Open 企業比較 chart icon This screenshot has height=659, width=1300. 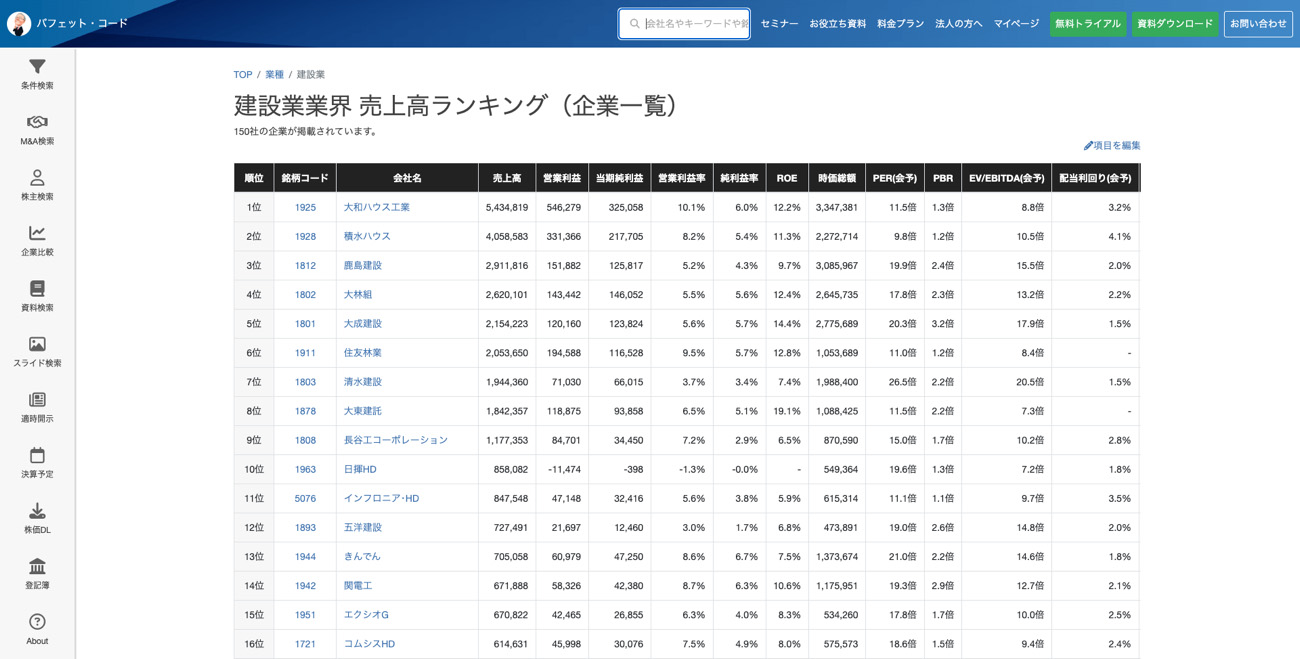(37, 233)
